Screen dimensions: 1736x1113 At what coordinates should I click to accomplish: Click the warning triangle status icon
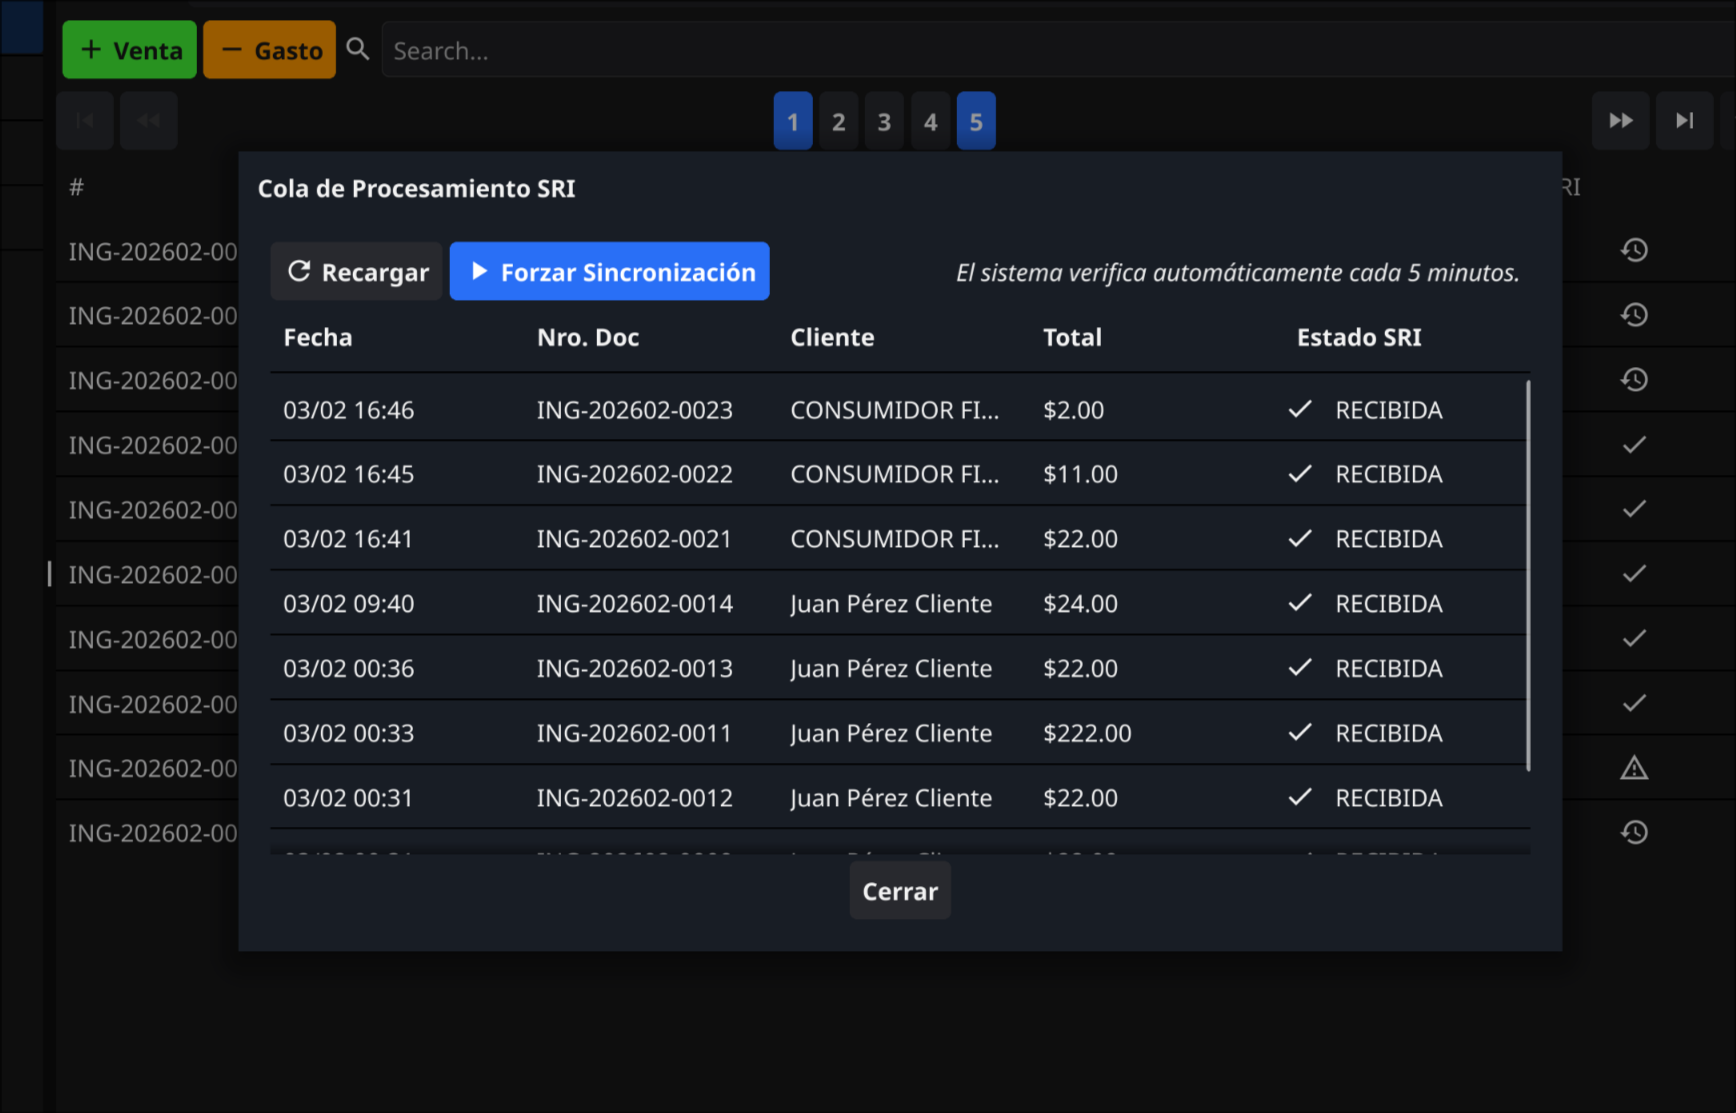[x=1634, y=768]
